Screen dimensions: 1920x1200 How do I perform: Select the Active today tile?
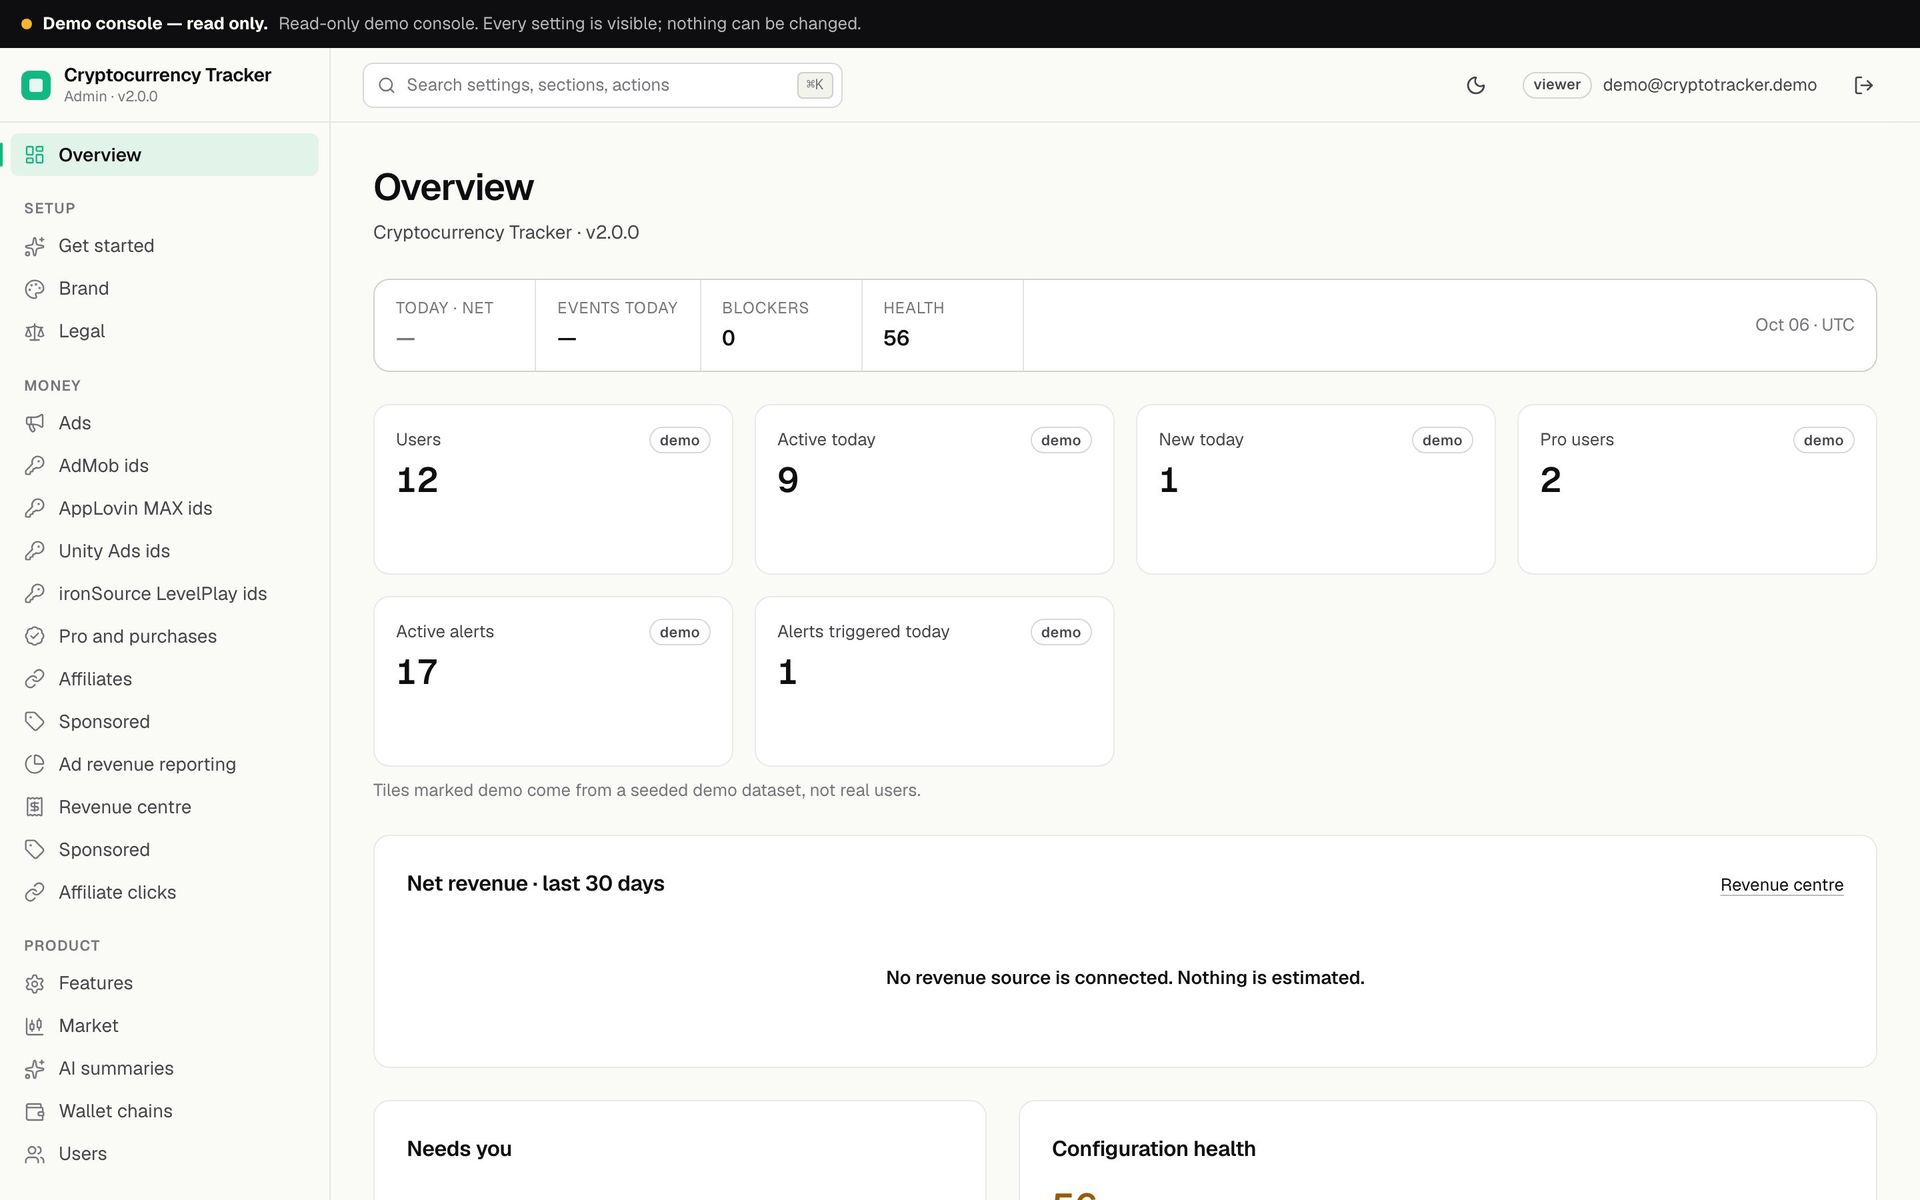934,489
